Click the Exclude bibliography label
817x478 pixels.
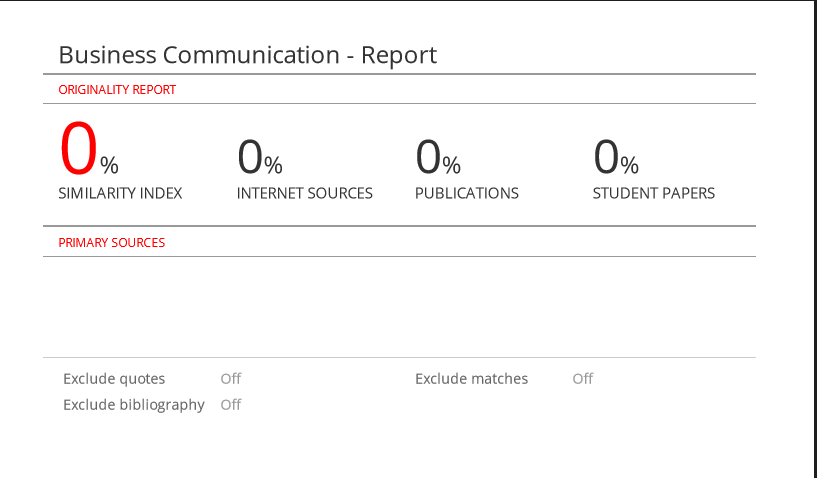pos(134,405)
